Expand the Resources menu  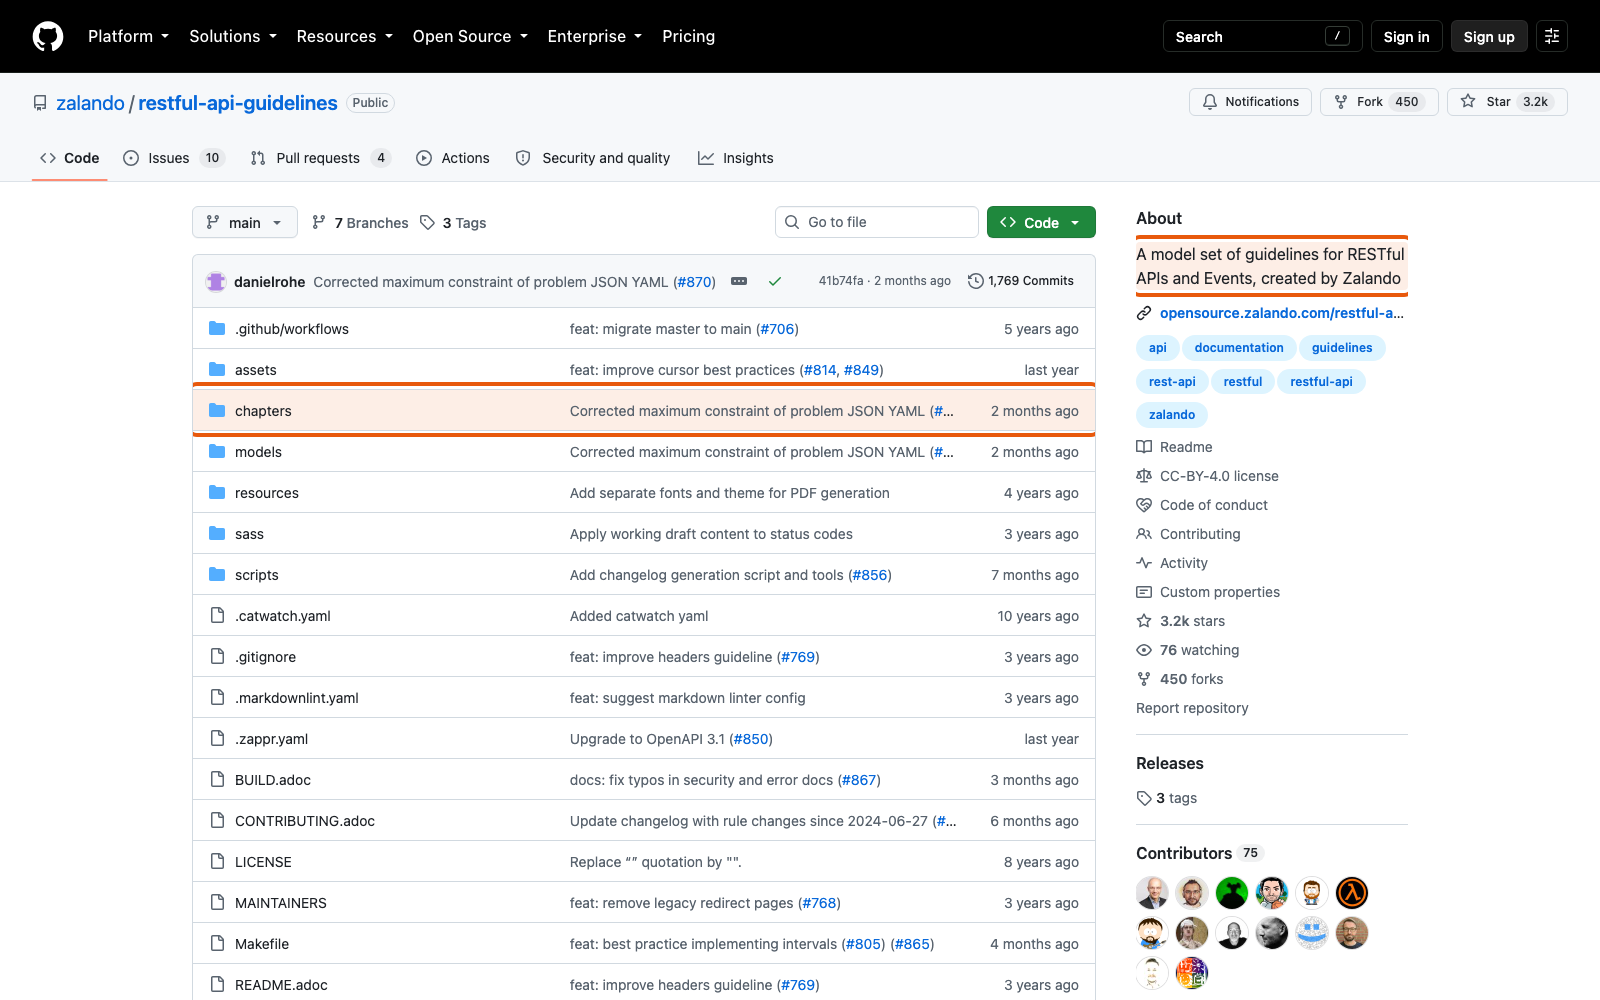[344, 36]
